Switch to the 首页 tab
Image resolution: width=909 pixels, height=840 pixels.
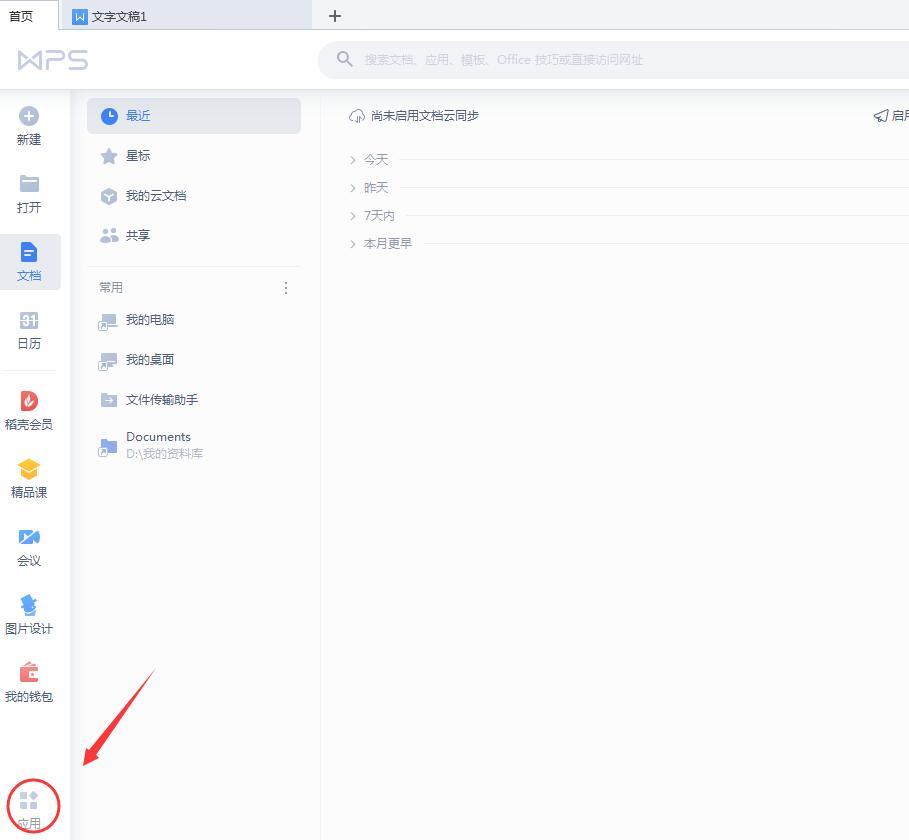coord(29,16)
